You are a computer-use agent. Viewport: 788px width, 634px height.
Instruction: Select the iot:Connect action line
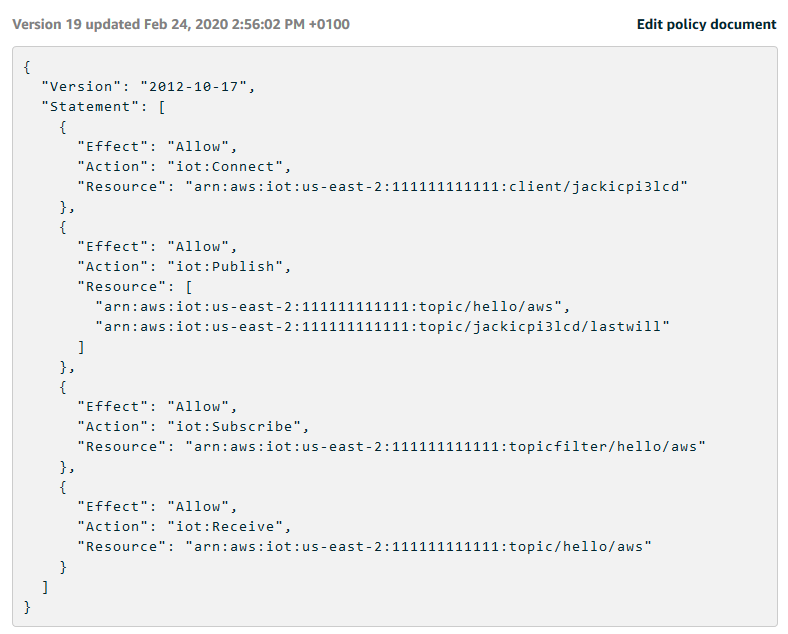(x=184, y=167)
